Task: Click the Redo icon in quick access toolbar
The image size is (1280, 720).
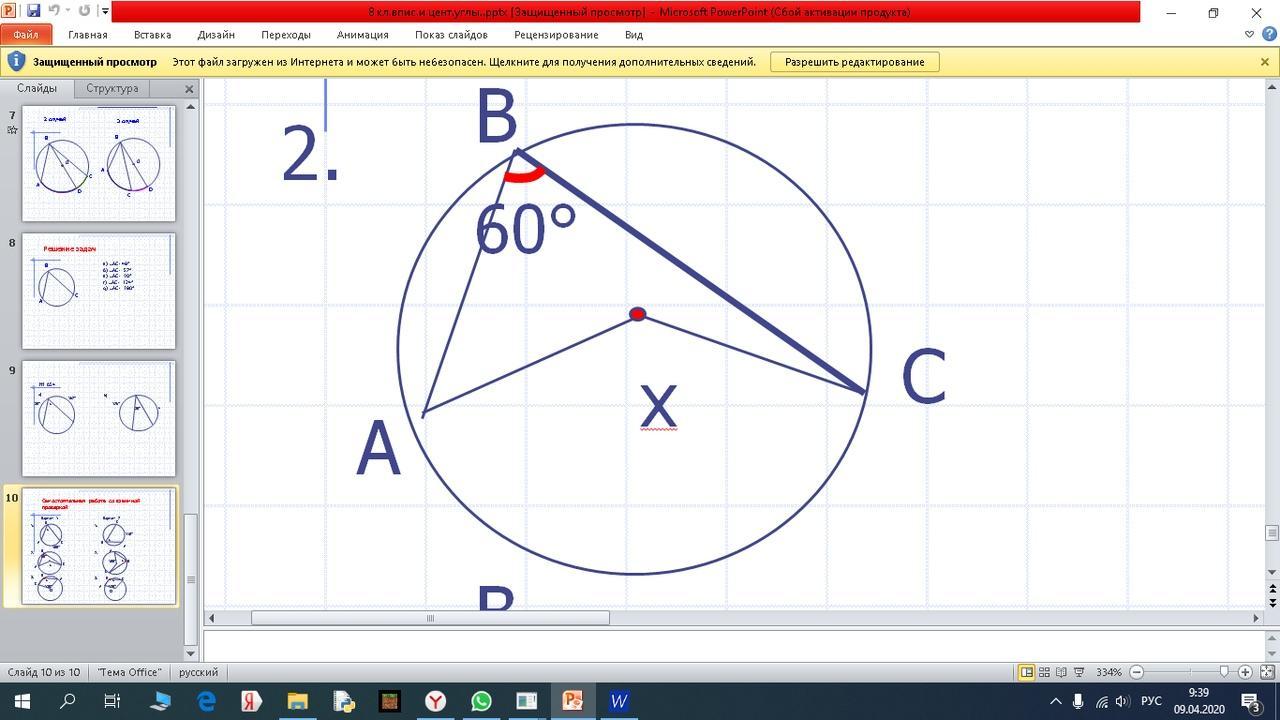Action: [83, 11]
